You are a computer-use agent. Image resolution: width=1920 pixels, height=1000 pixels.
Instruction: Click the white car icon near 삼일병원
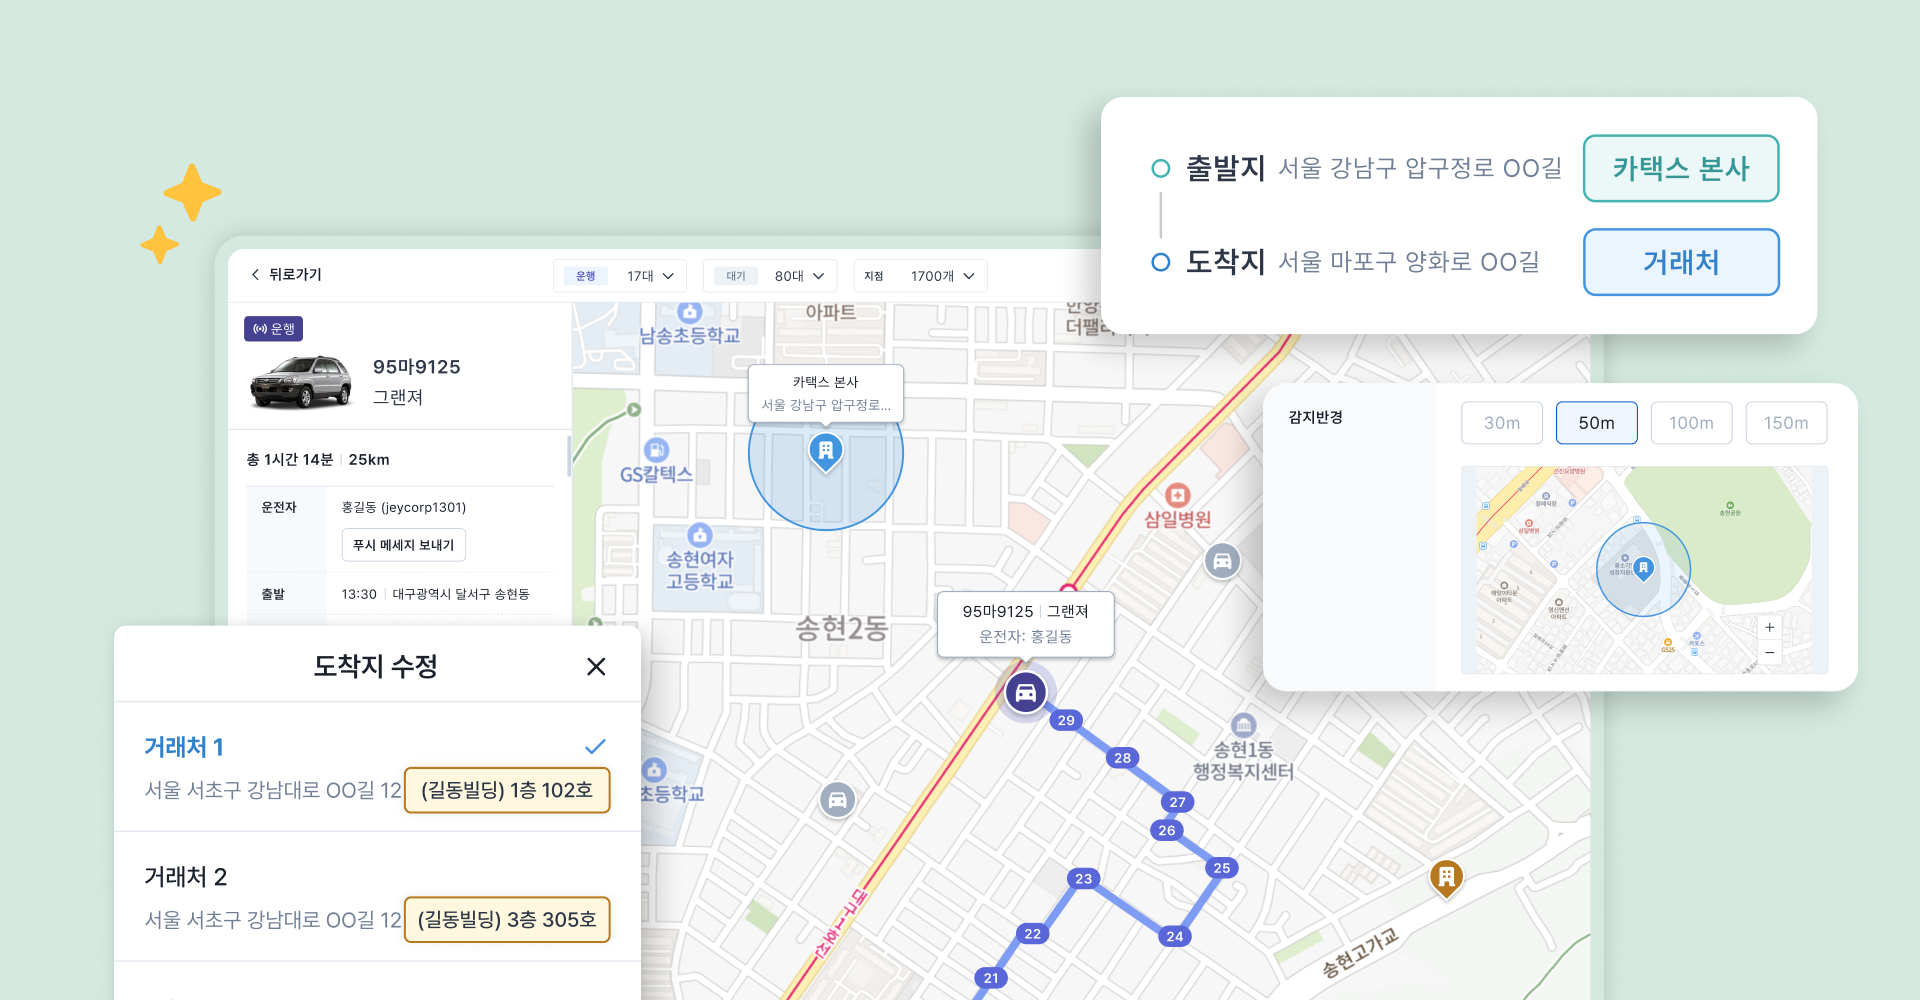(x=1222, y=561)
